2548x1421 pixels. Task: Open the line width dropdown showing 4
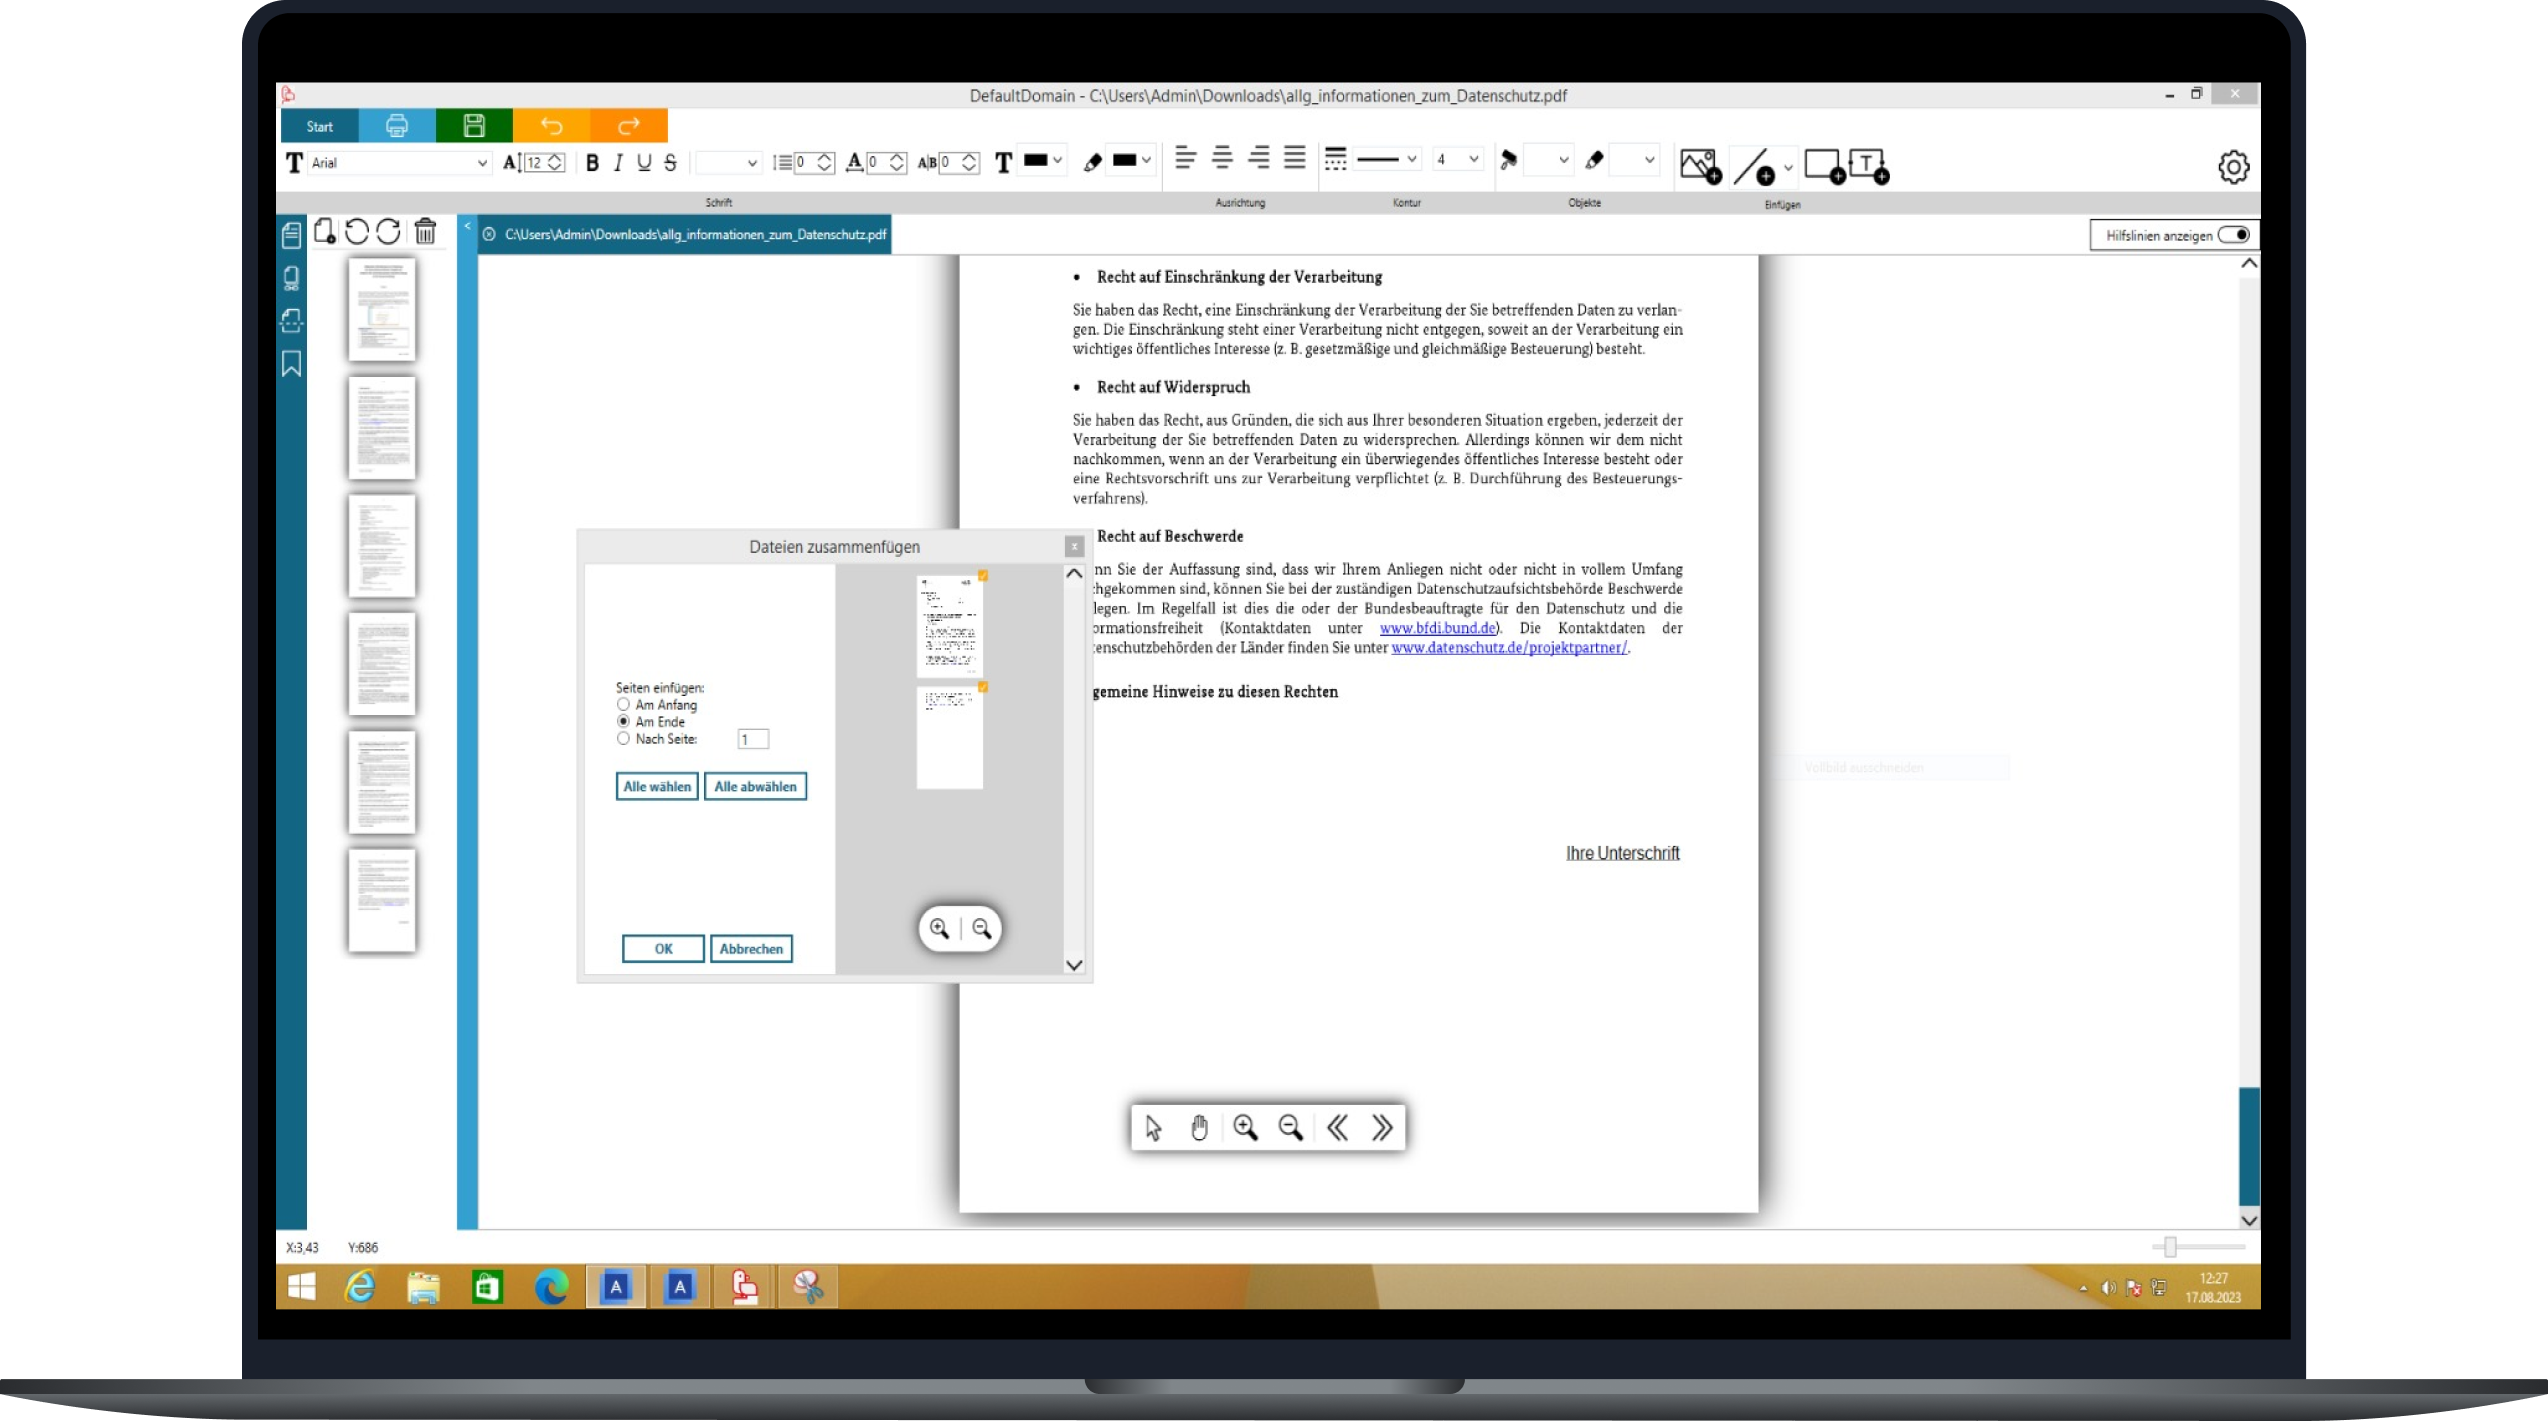(1473, 159)
